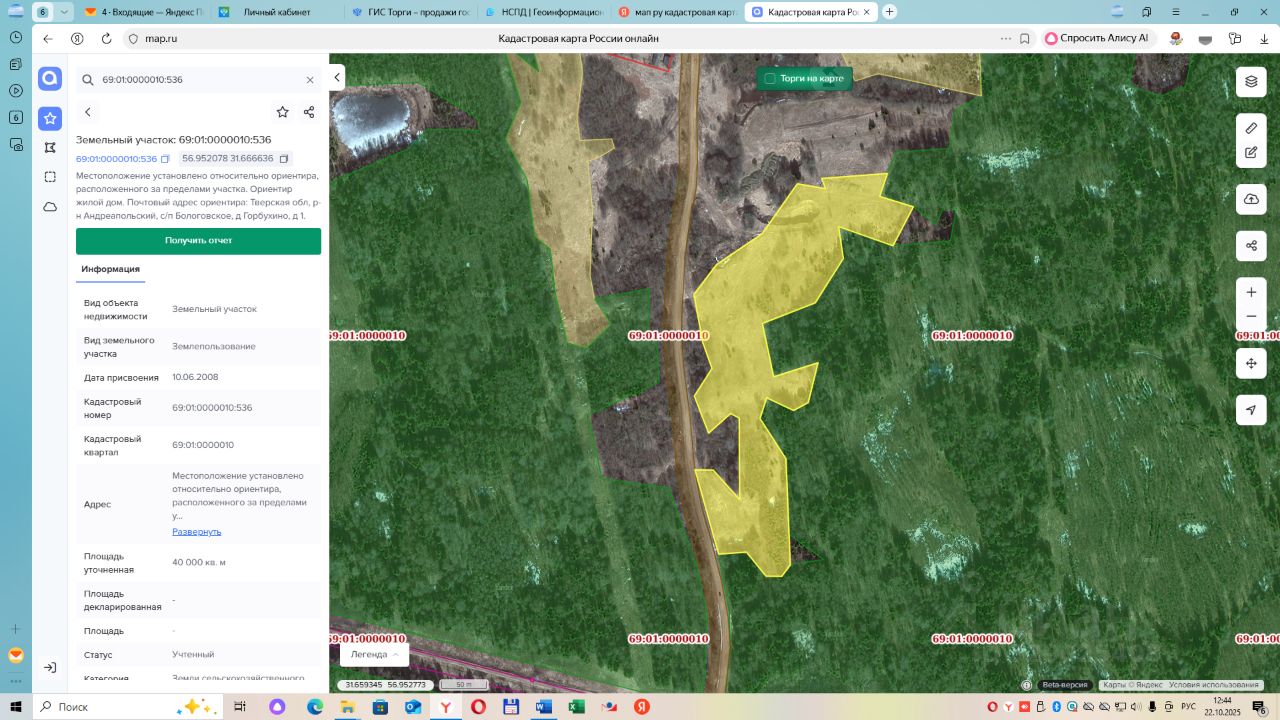Screen dimensions: 1280x720
Task: Open the map layers panel
Action: point(1251,81)
